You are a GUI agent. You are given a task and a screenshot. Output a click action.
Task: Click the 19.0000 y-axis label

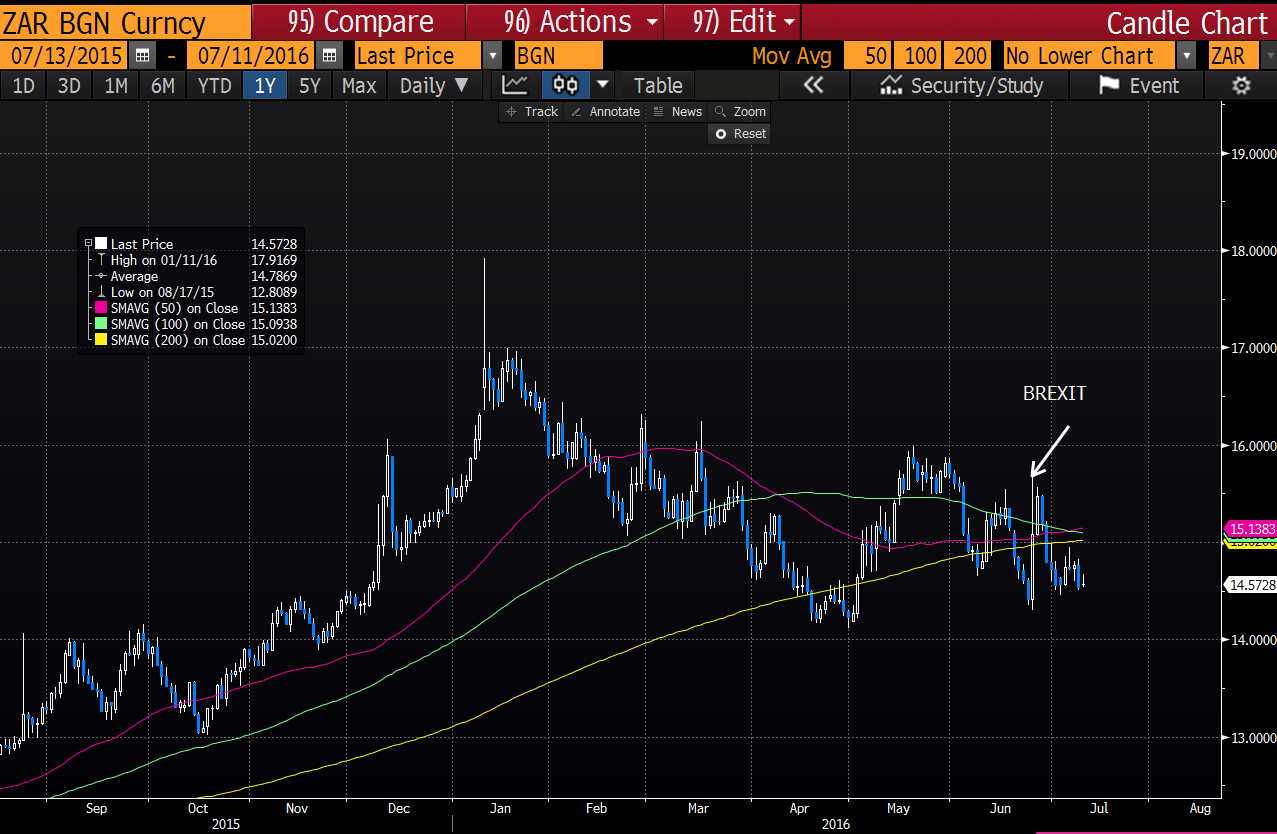1252,154
